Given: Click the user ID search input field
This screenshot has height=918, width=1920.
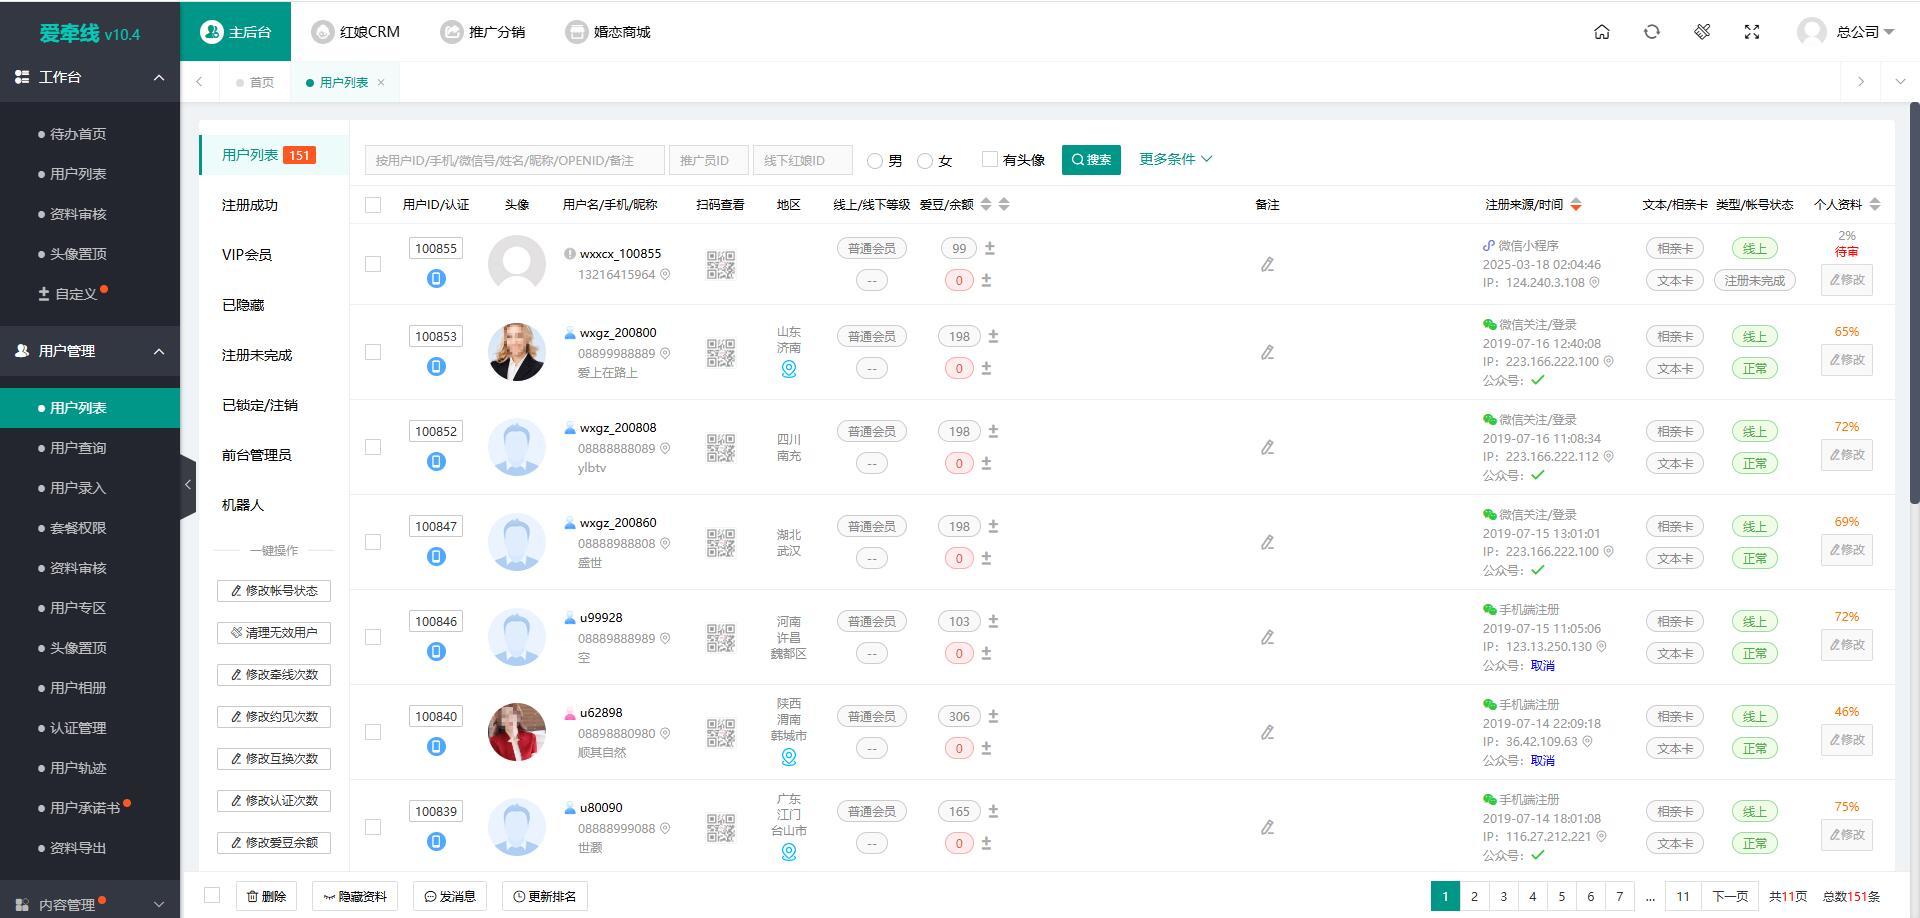Looking at the screenshot, I should click(514, 160).
